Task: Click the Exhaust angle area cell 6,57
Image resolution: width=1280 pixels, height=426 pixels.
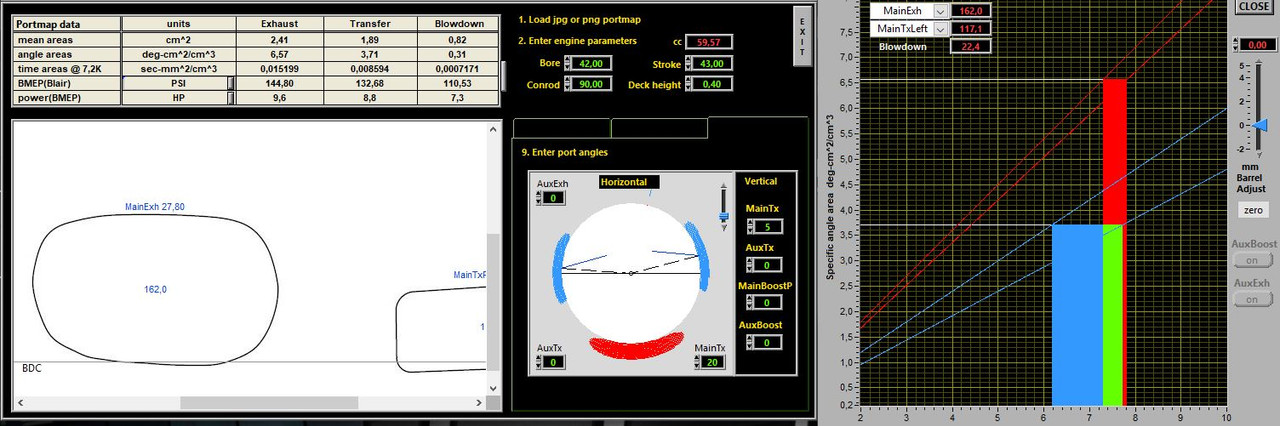Action: point(279,52)
